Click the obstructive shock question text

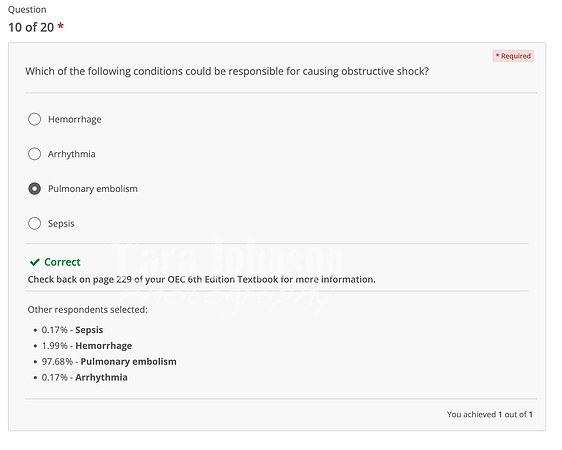point(227,71)
